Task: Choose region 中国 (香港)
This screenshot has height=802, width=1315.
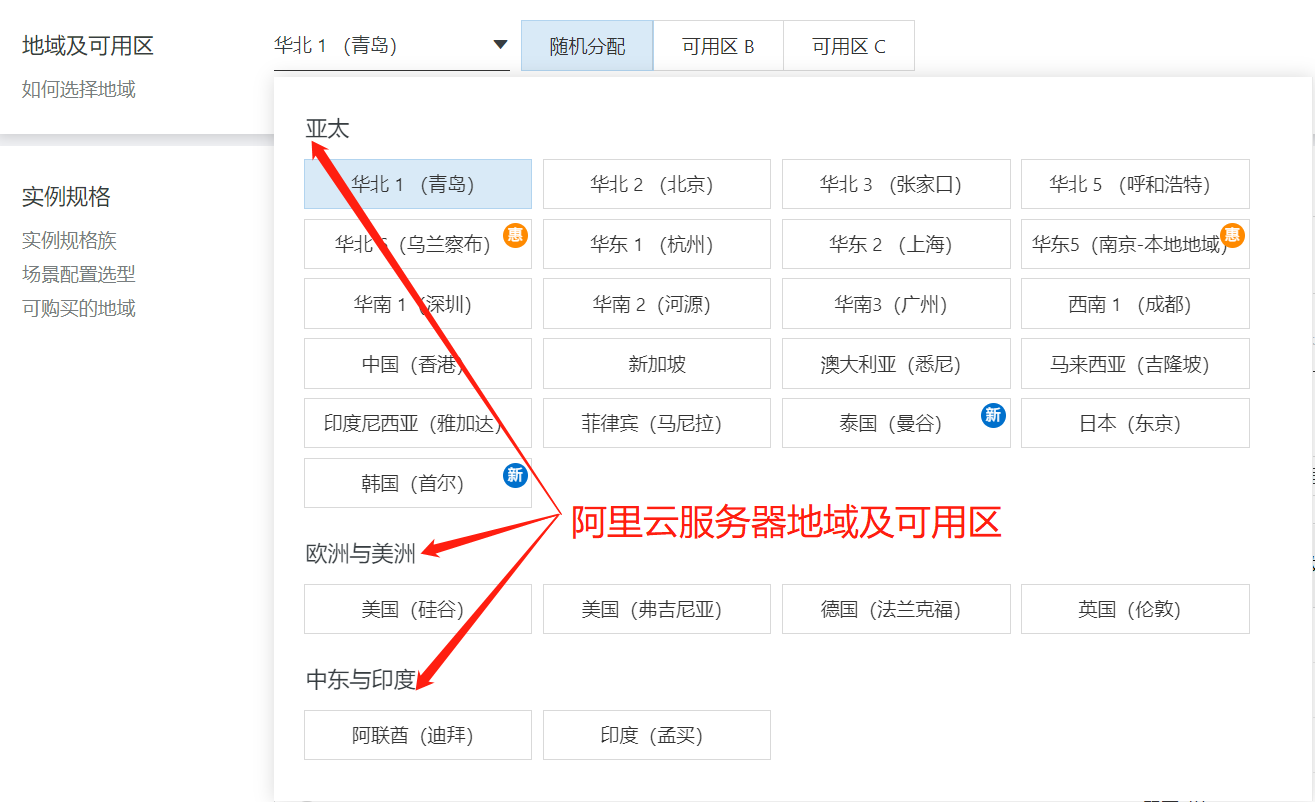Action: pos(418,364)
